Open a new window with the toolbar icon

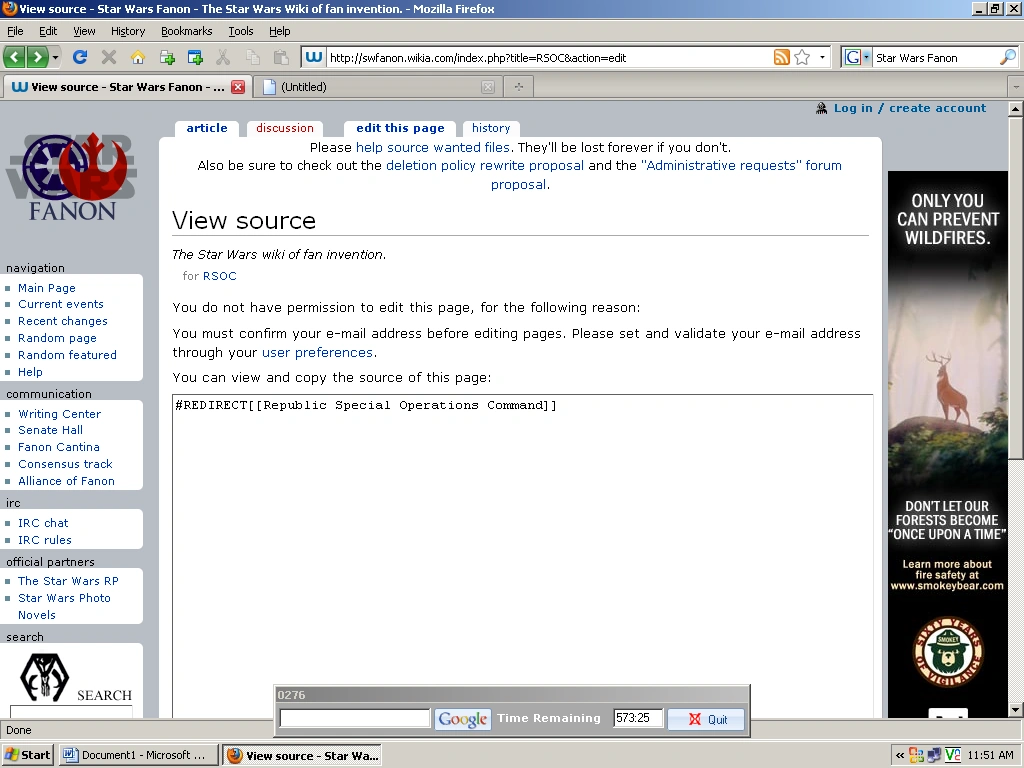195,57
